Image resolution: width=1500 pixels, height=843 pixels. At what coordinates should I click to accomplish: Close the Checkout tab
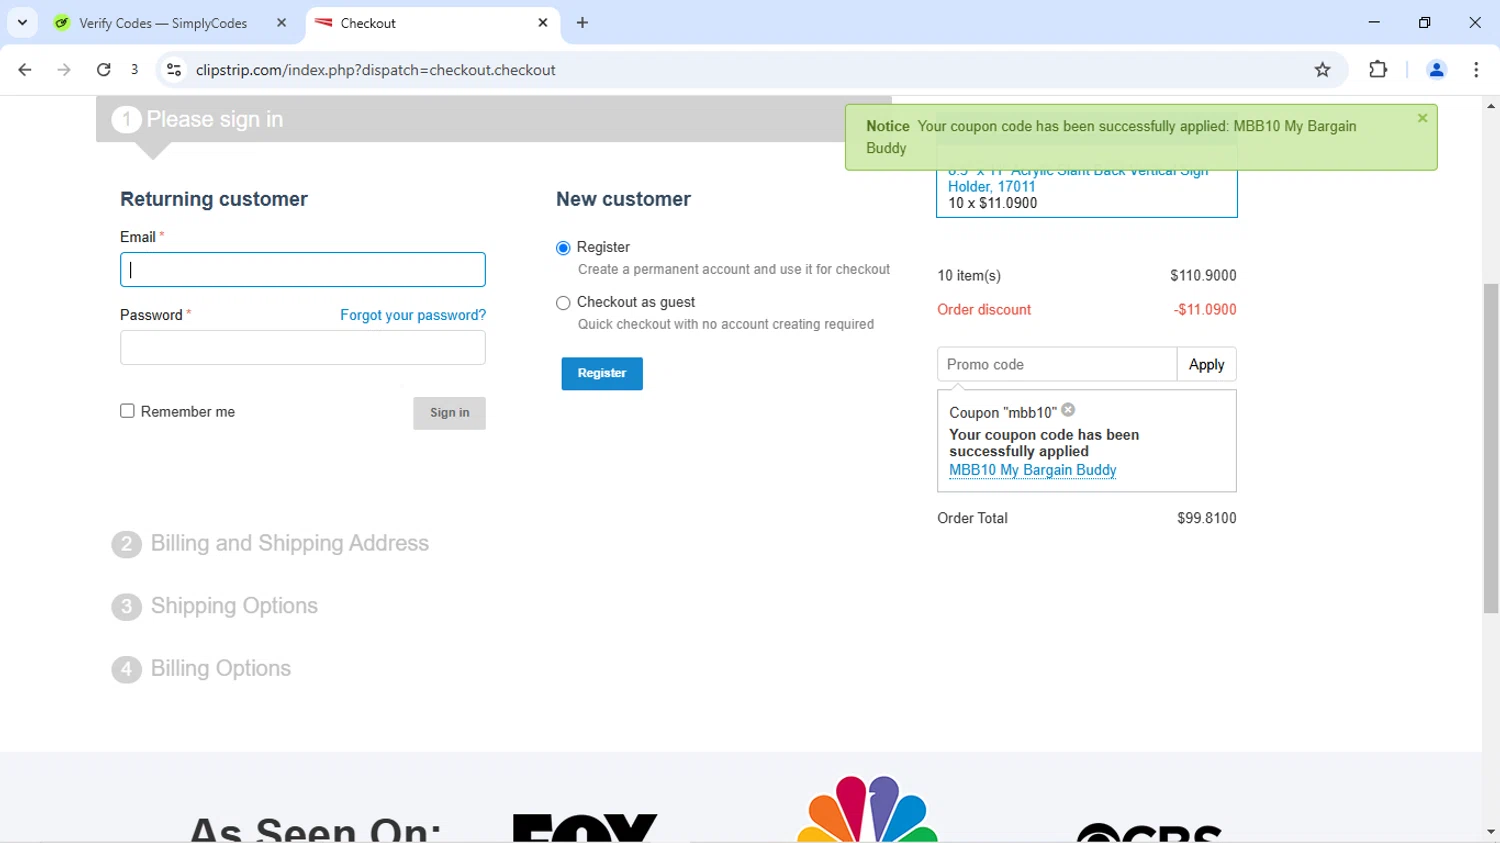(543, 23)
